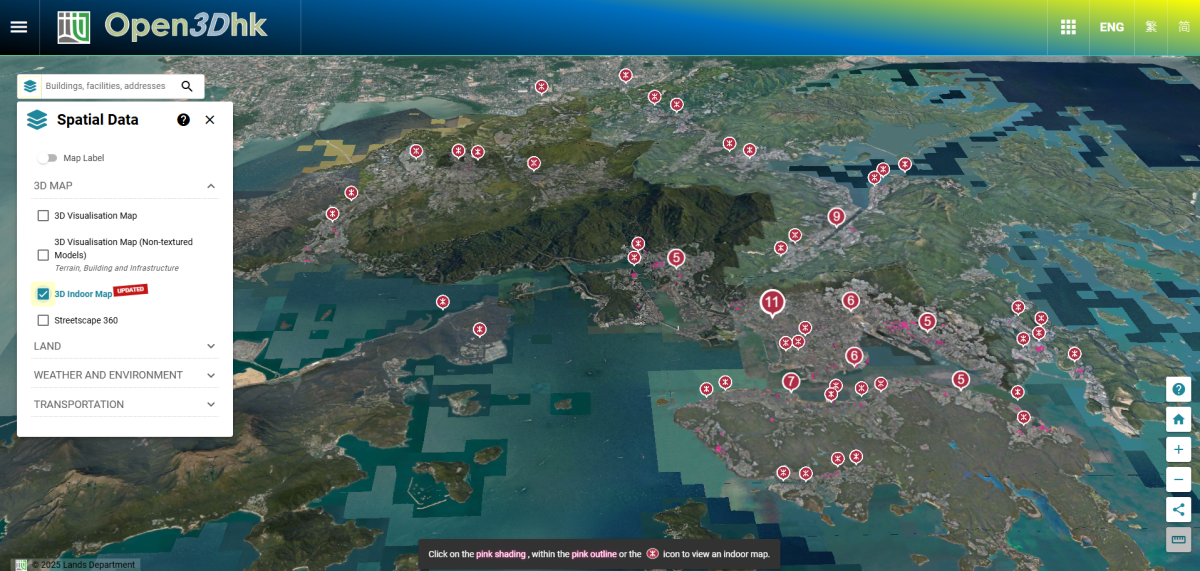The image size is (1200, 571).
Task: Close the Spatial Data panel
Action: (x=210, y=120)
